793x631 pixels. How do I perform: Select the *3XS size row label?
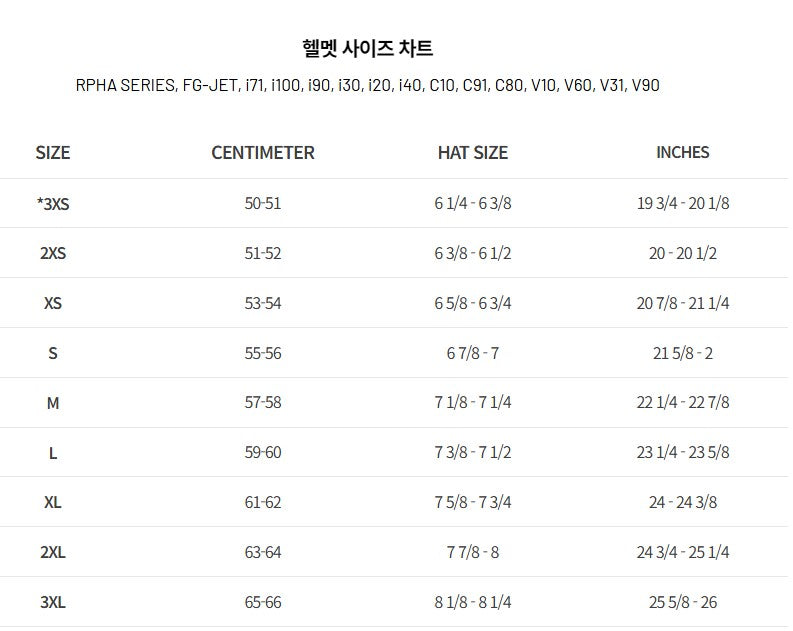pos(53,204)
